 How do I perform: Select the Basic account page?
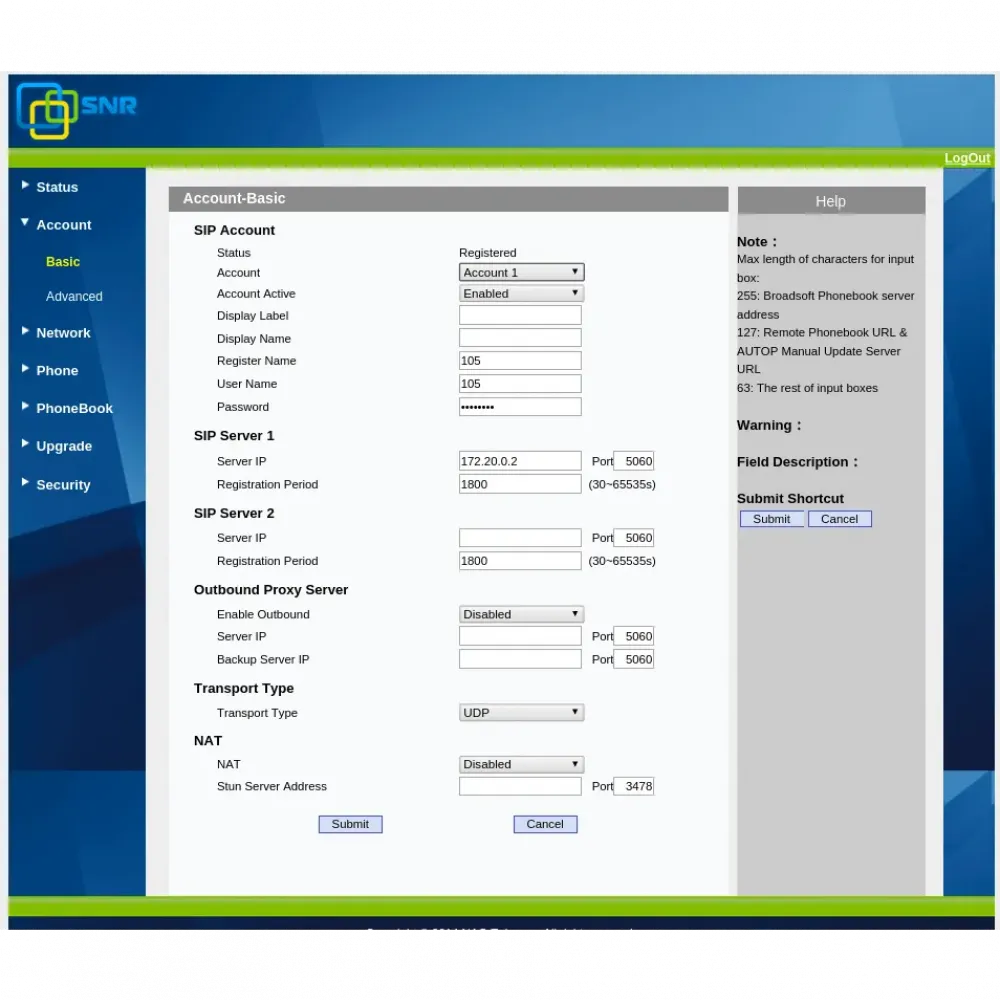[x=62, y=261]
